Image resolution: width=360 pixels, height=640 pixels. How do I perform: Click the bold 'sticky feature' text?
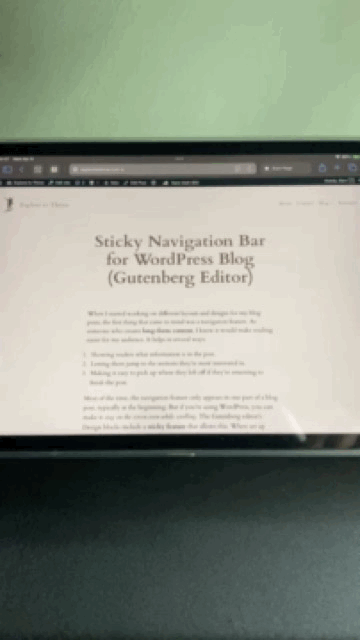pos(167,426)
